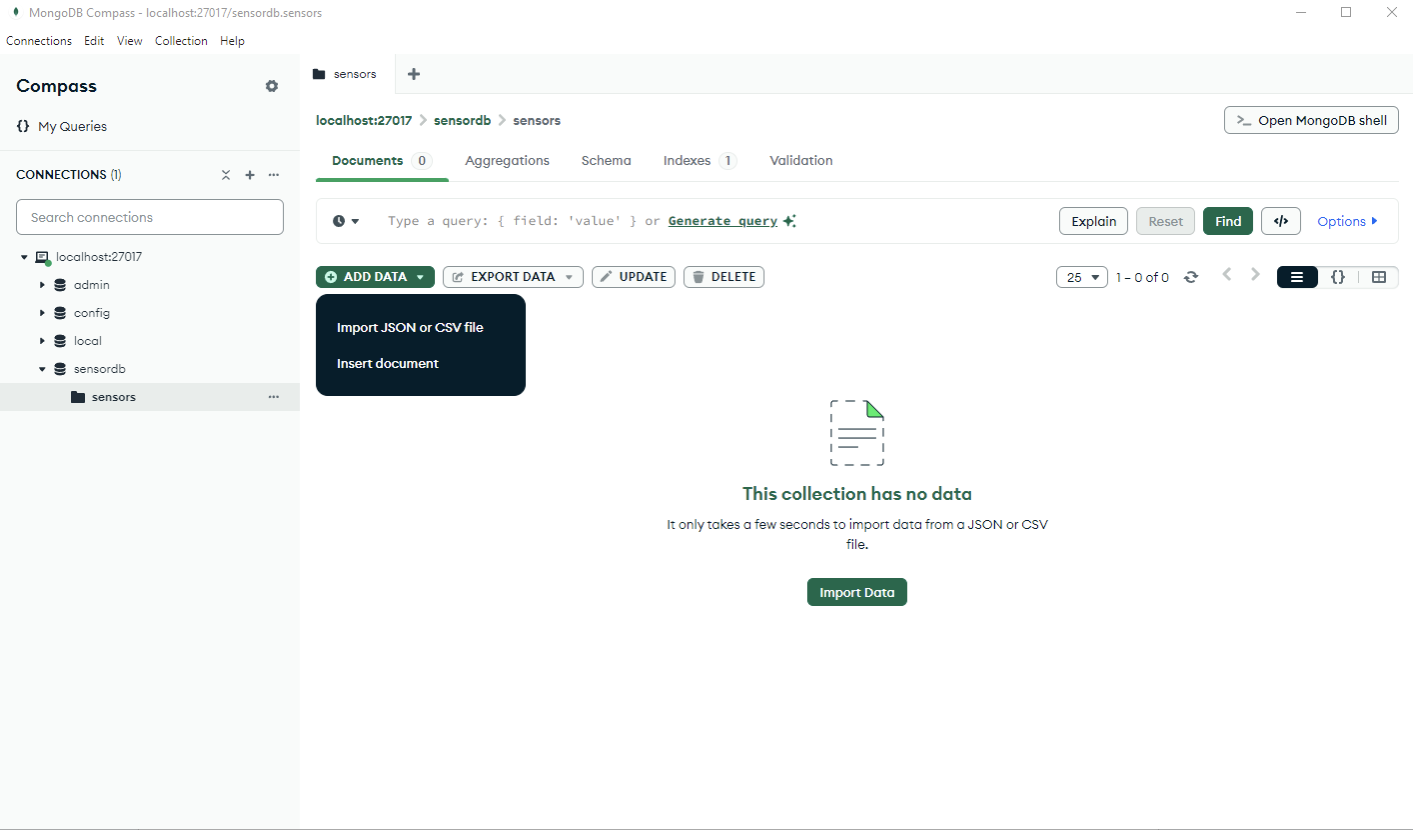This screenshot has height=830, width=1413.
Task: Open the EXPORT DATA dropdown
Action: tap(513, 277)
